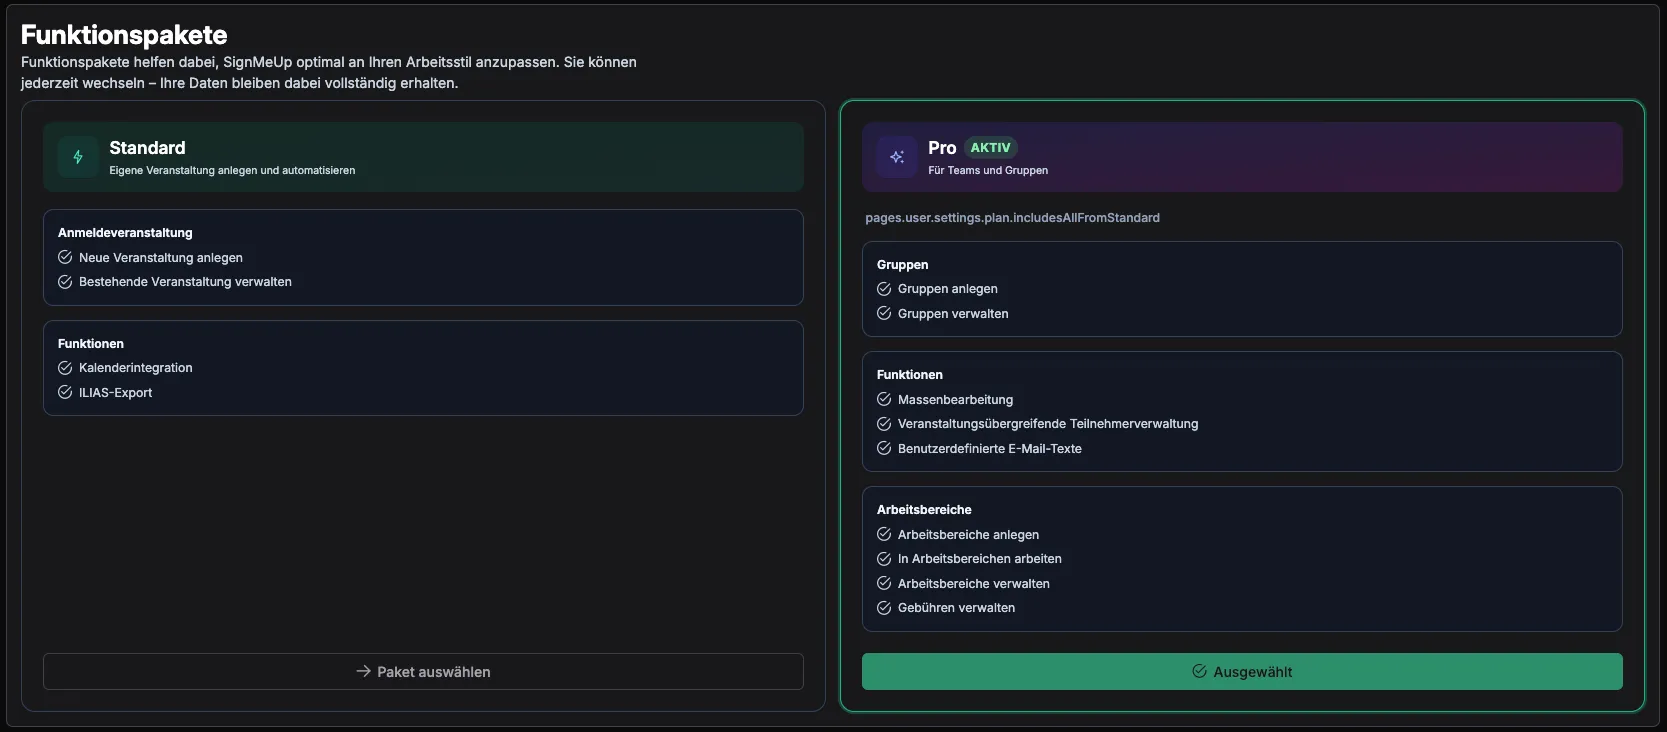Click the Anmeldeveranstaltung section title
The image size is (1667, 732).
(x=125, y=233)
